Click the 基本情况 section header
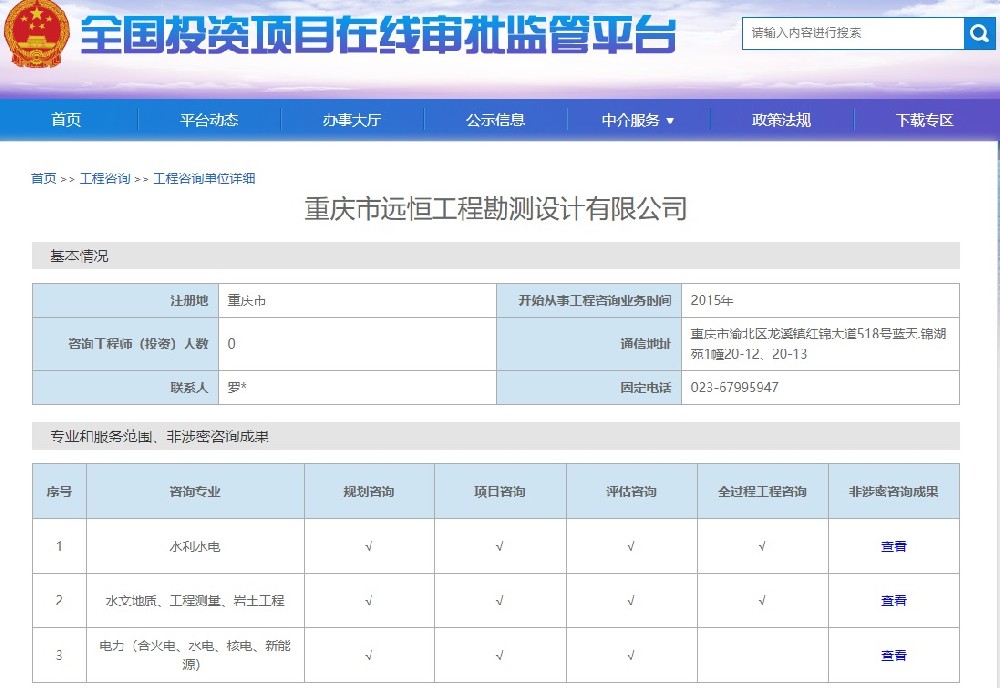This screenshot has width=1000, height=688. coord(80,256)
